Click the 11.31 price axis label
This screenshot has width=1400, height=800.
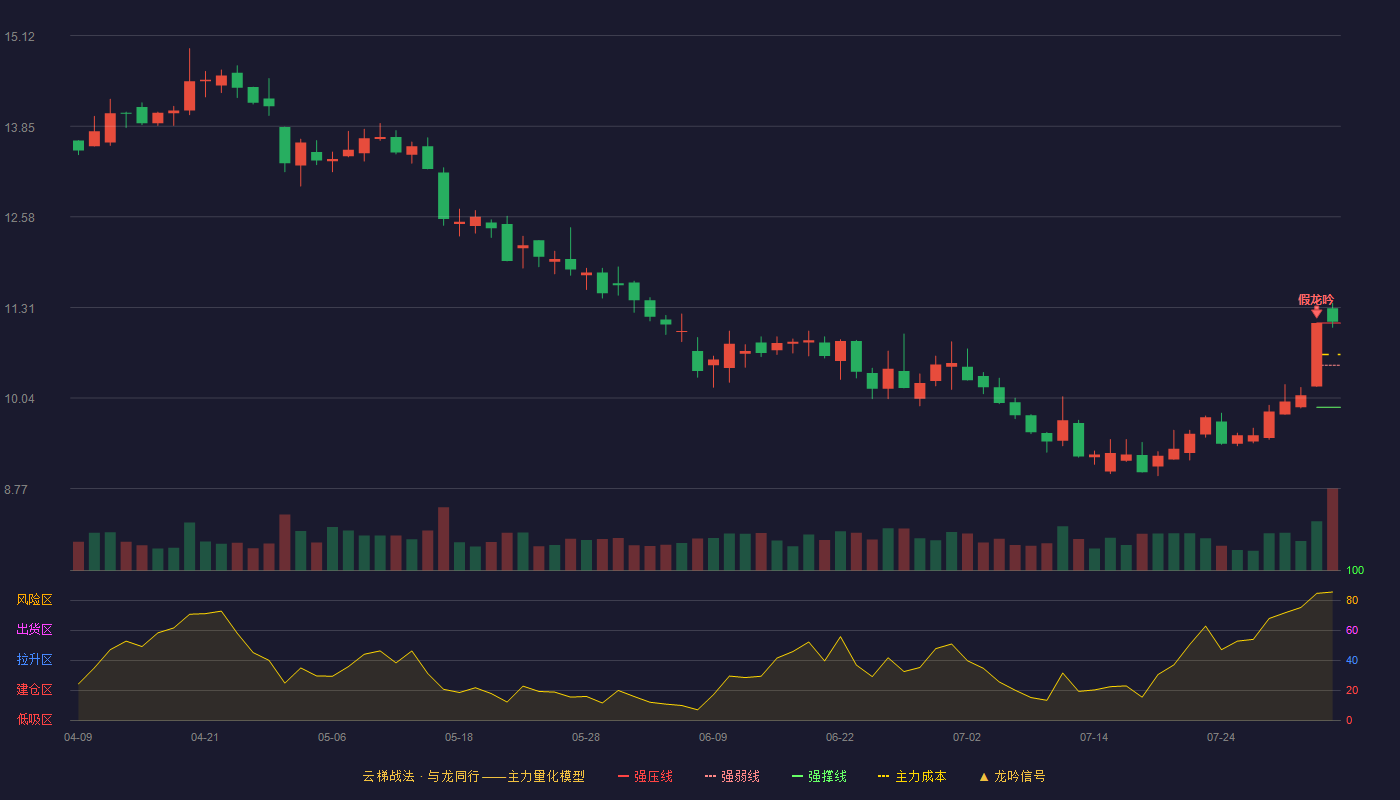[x=20, y=309]
